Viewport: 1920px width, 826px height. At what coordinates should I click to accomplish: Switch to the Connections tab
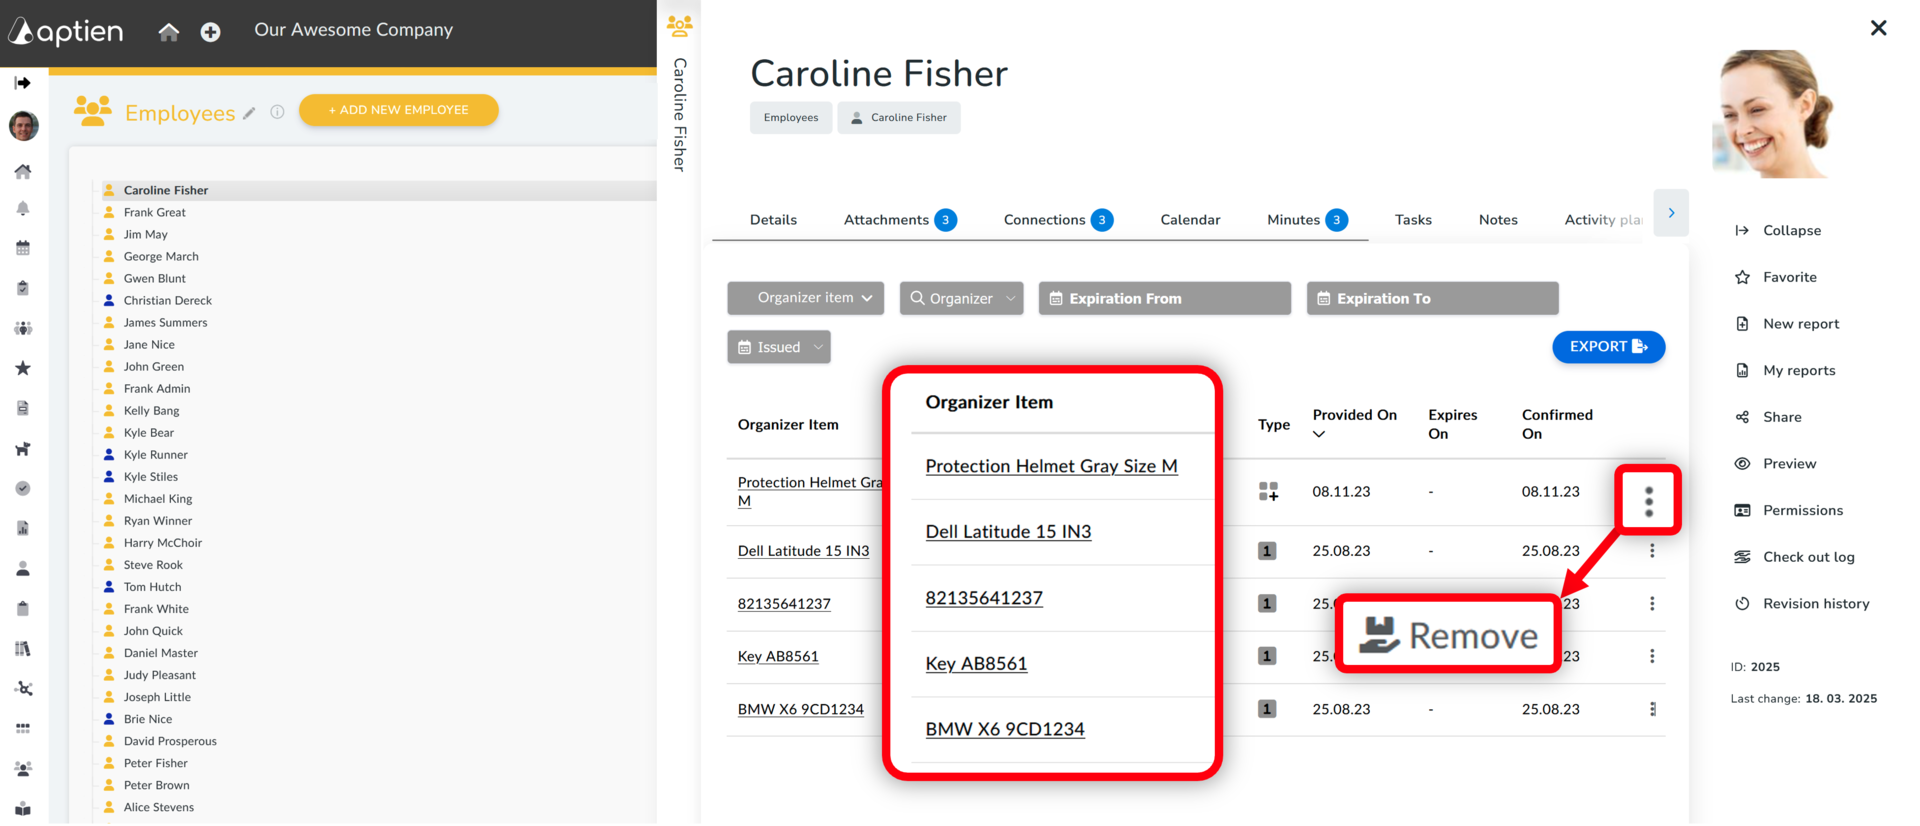point(1058,220)
